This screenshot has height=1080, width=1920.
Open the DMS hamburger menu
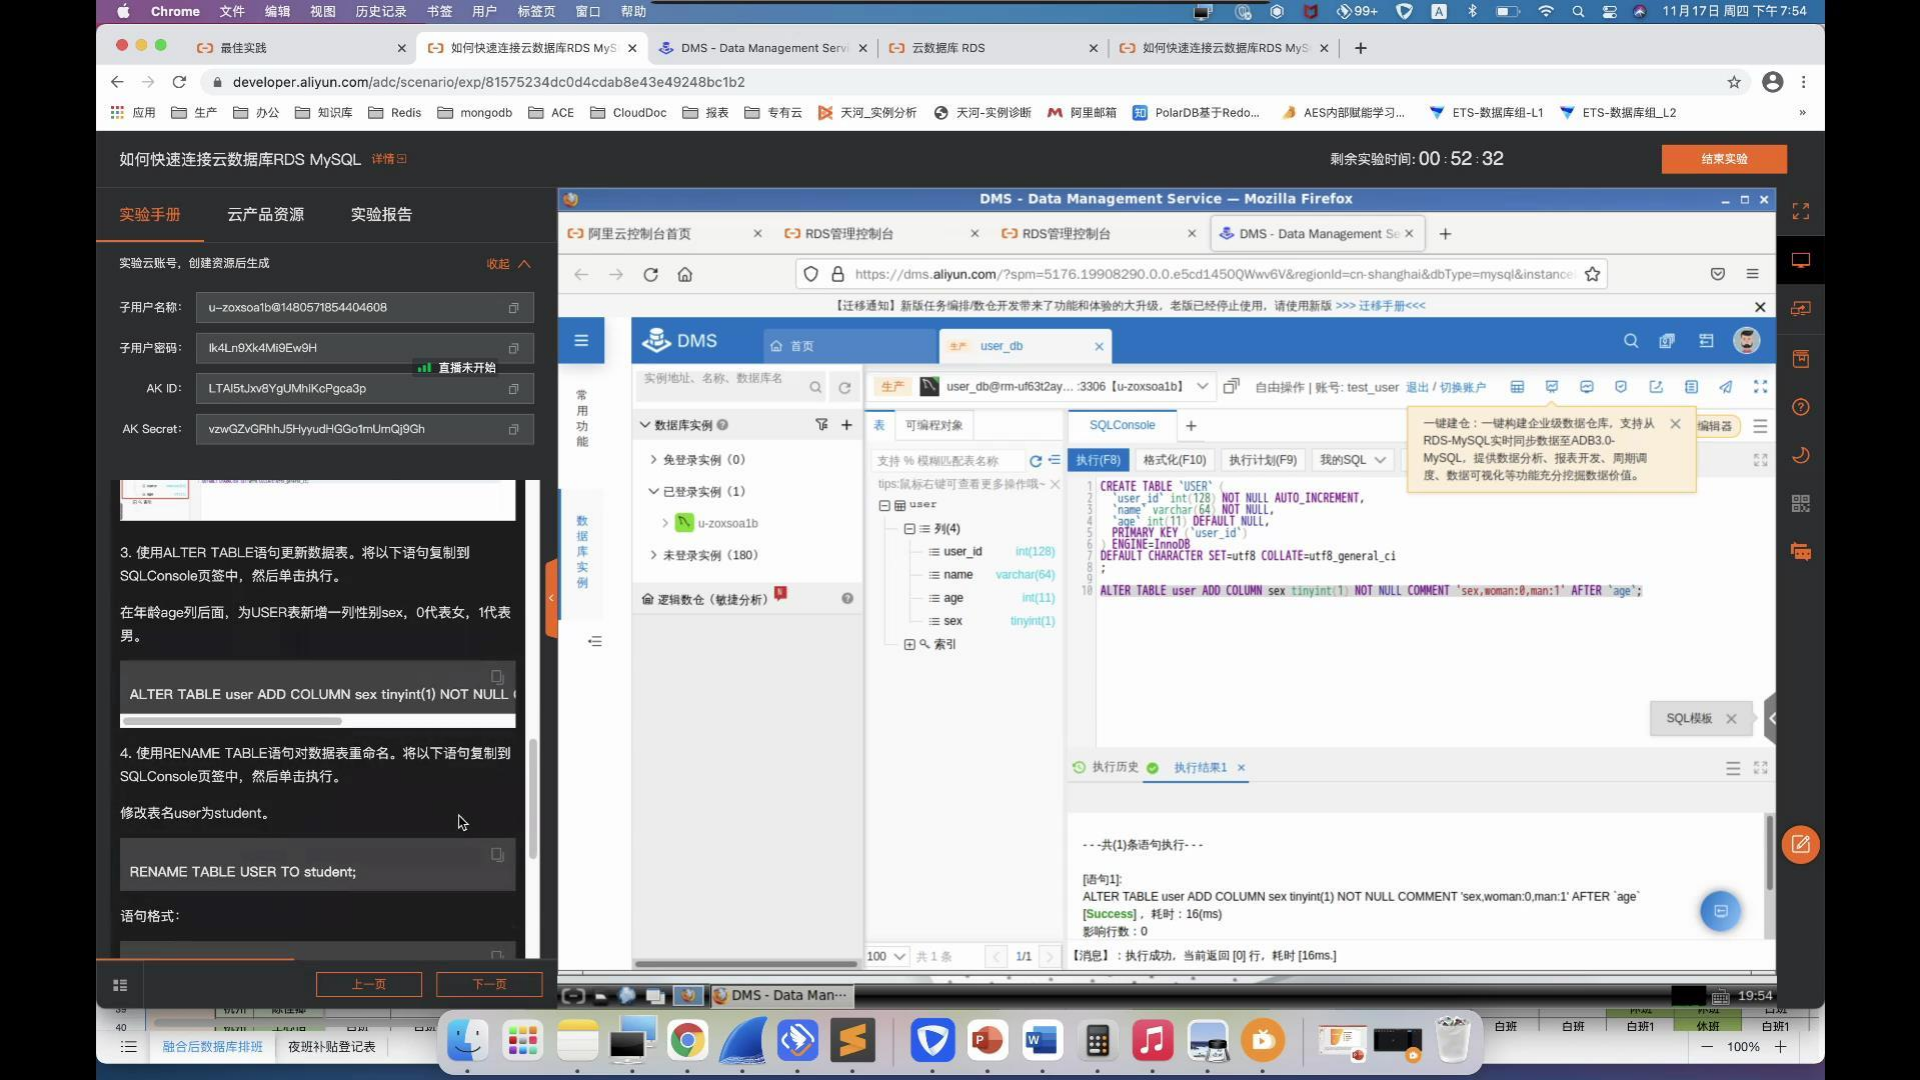coord(581,341)
